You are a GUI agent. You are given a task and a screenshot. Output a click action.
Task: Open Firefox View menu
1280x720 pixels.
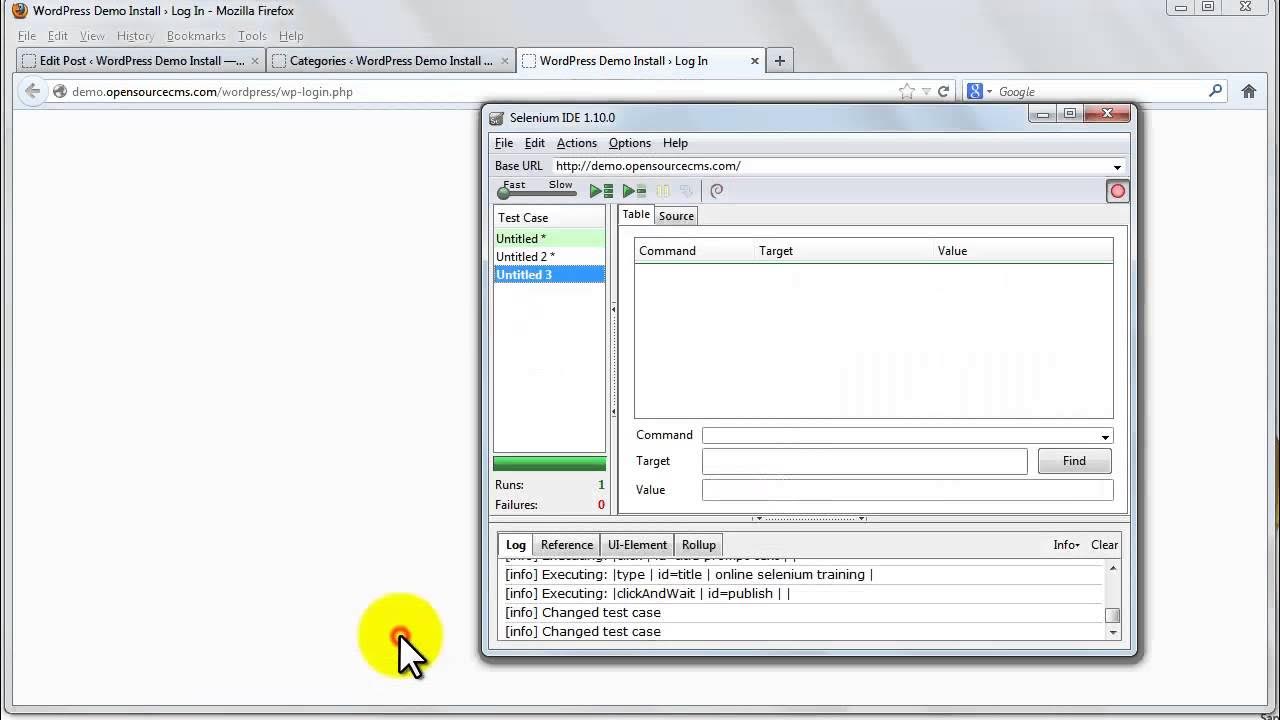(92, 36)
